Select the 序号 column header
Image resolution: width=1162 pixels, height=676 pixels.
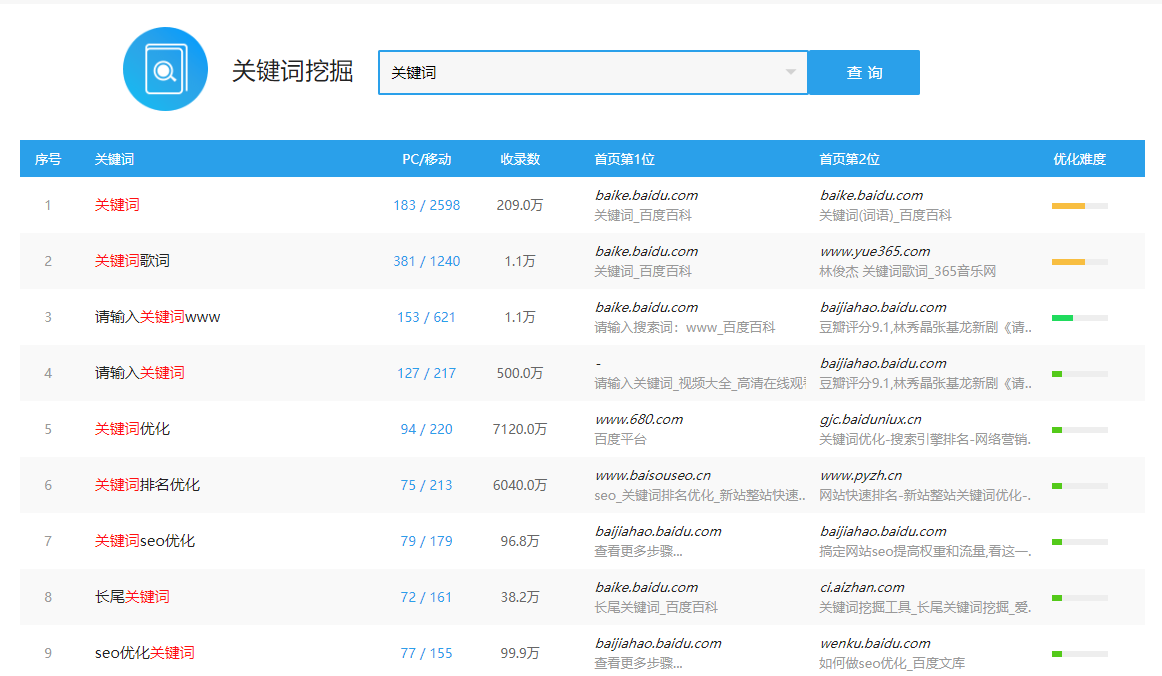48,159
